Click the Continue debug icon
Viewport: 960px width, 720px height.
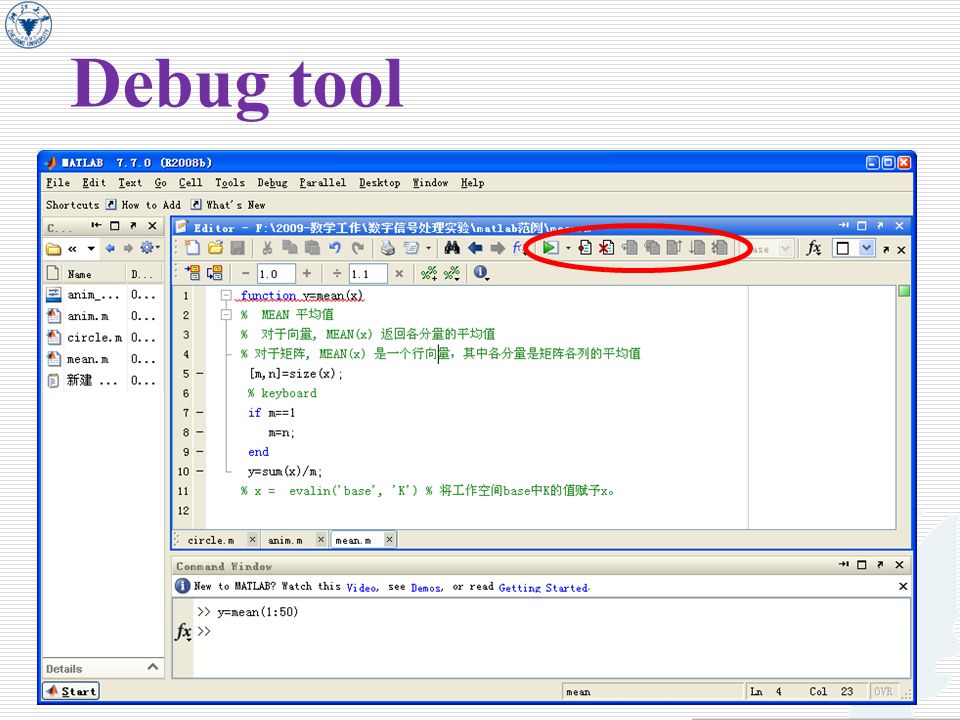[697, 248]
